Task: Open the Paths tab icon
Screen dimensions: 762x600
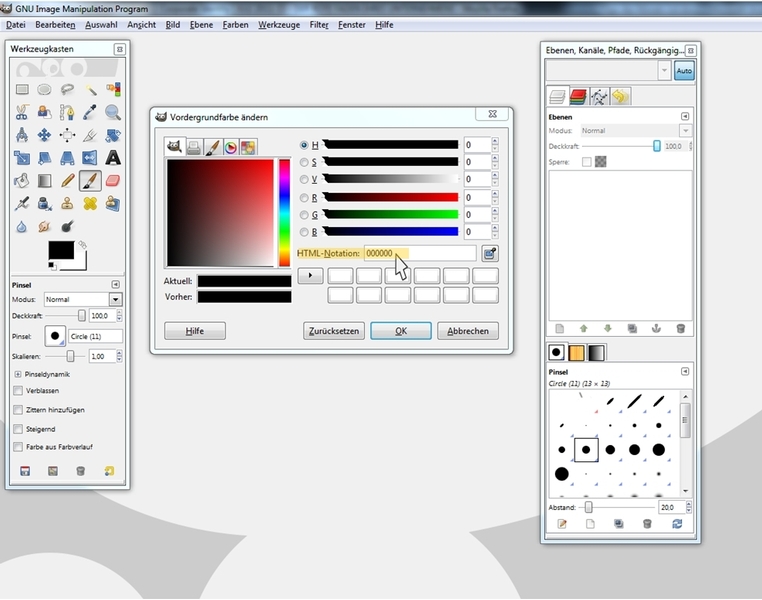Action: pos(599,97)
